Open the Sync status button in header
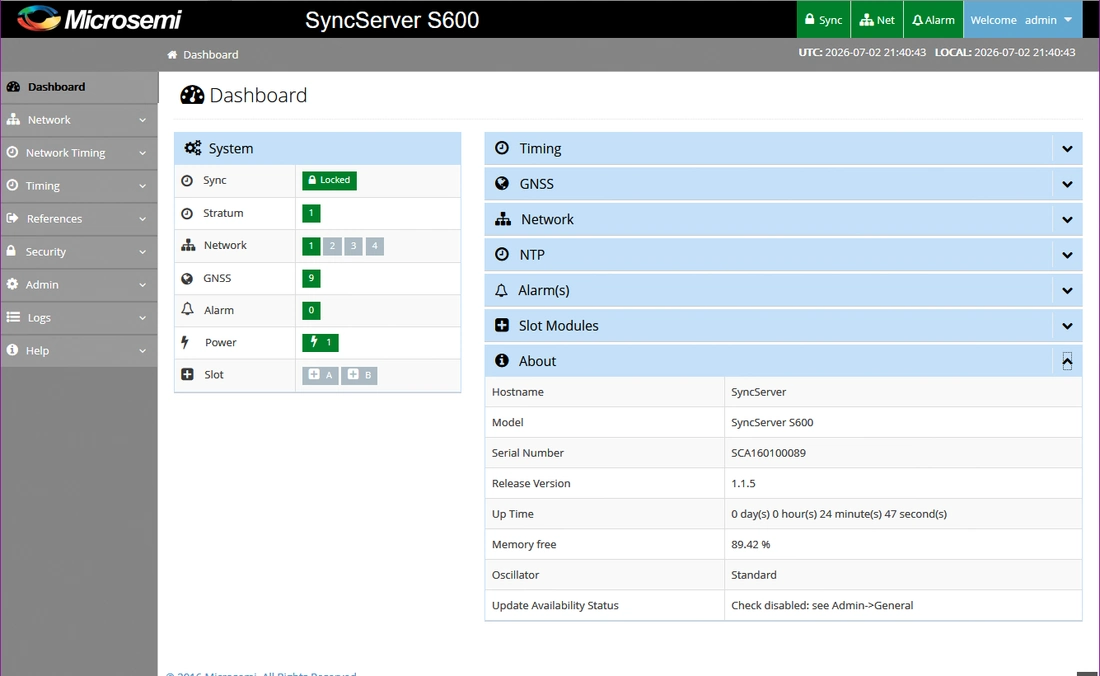 [x=824, y=20]
